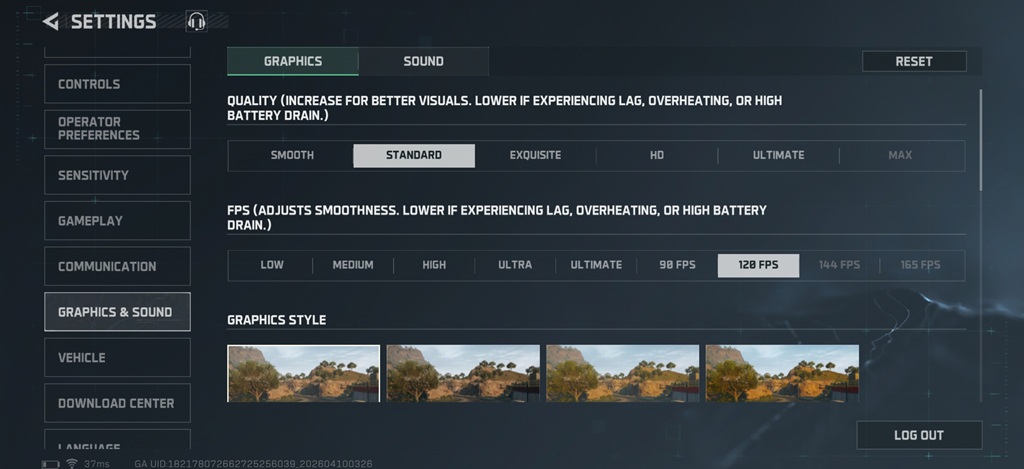Open the Graphics tab

point(293,61)
